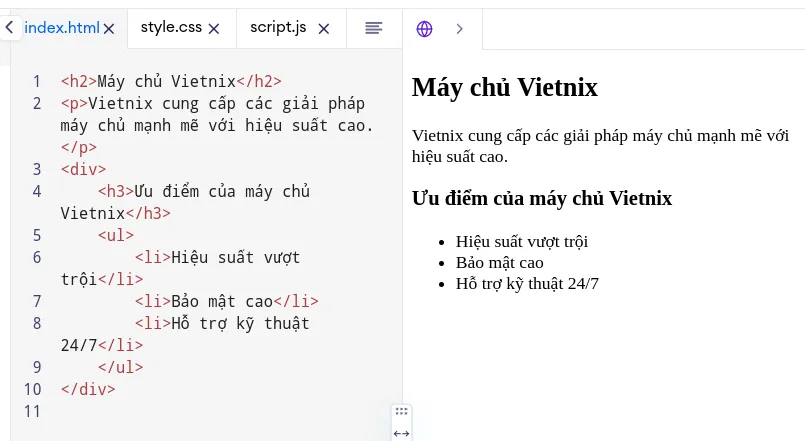Click 'Hỗ trợ kỹ thuật 24/7' in preview
The width and height of the screenshot is (805, 441).
coord(527,284)
